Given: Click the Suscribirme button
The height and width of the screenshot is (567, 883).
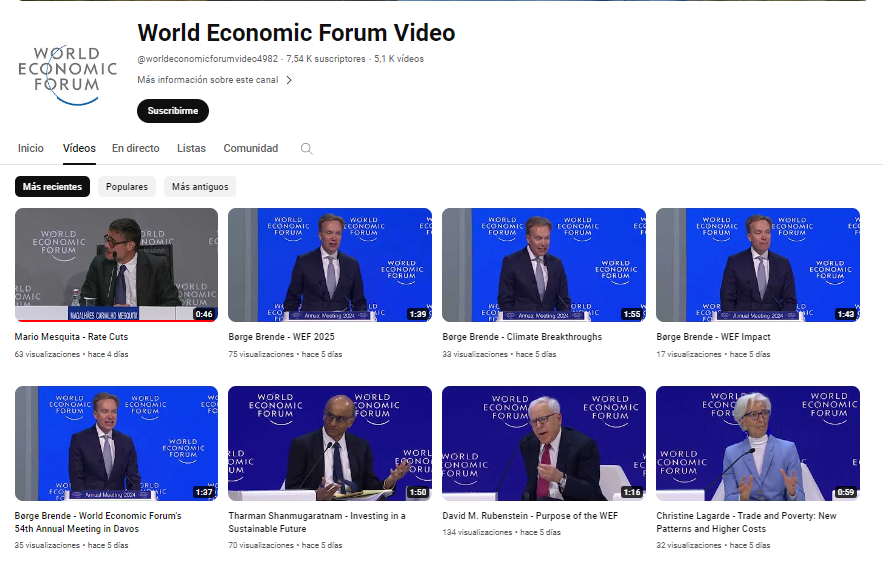Looking at the screenshot, I should [173, 111].
